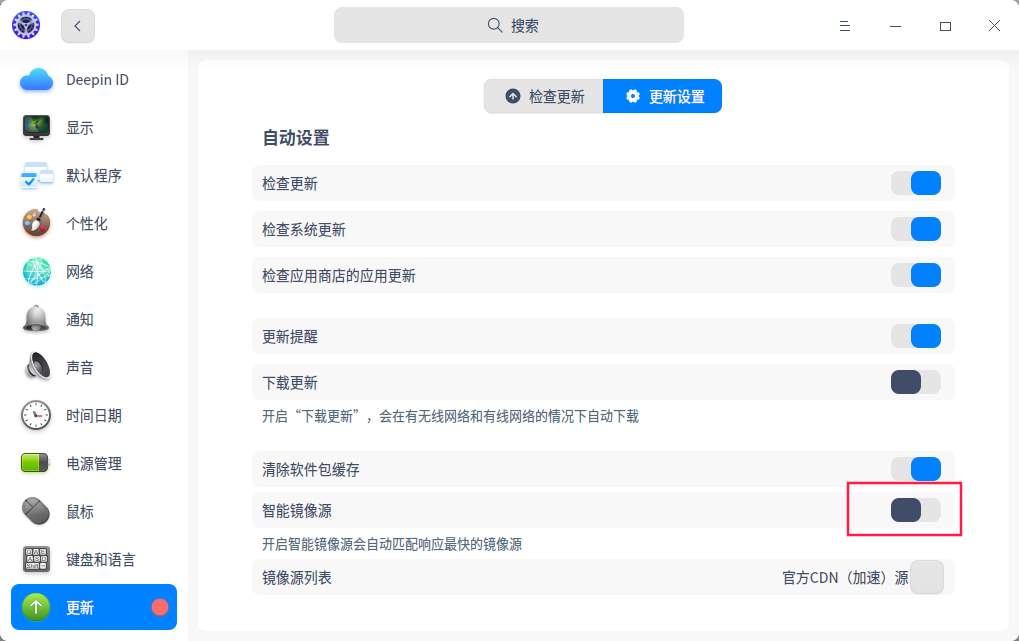Click the red update notification dot
Viewport: 1019px width, 641px height.
click(x=160, y=607)
